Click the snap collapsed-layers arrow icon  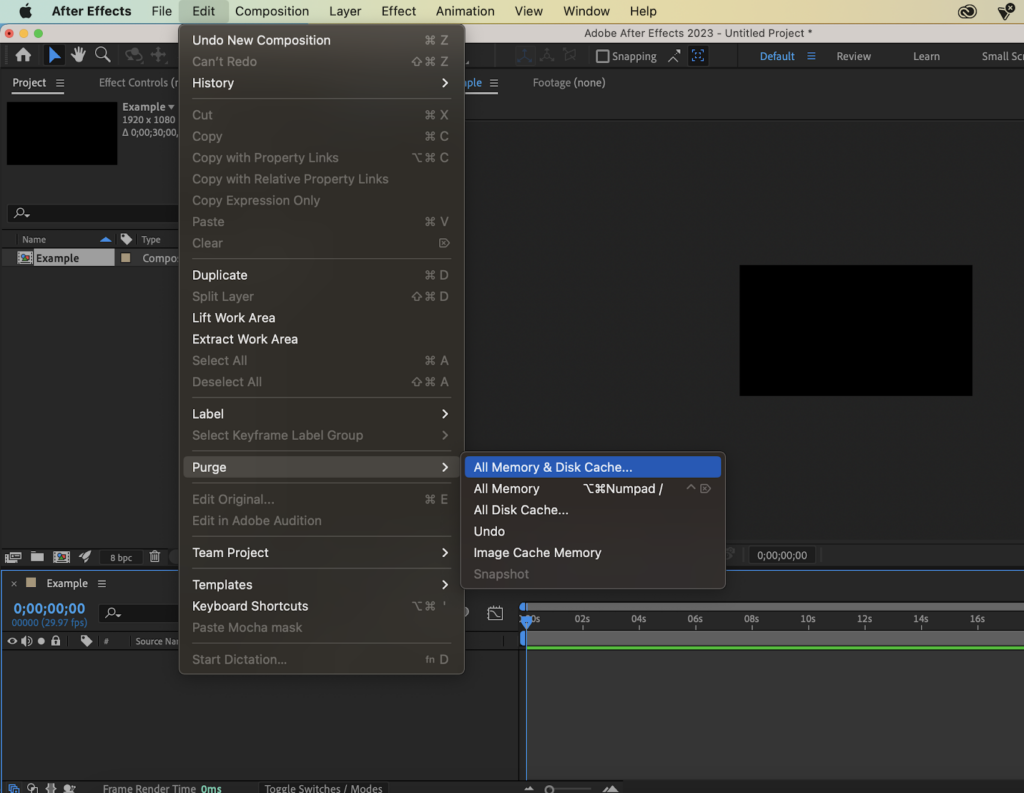673,56
